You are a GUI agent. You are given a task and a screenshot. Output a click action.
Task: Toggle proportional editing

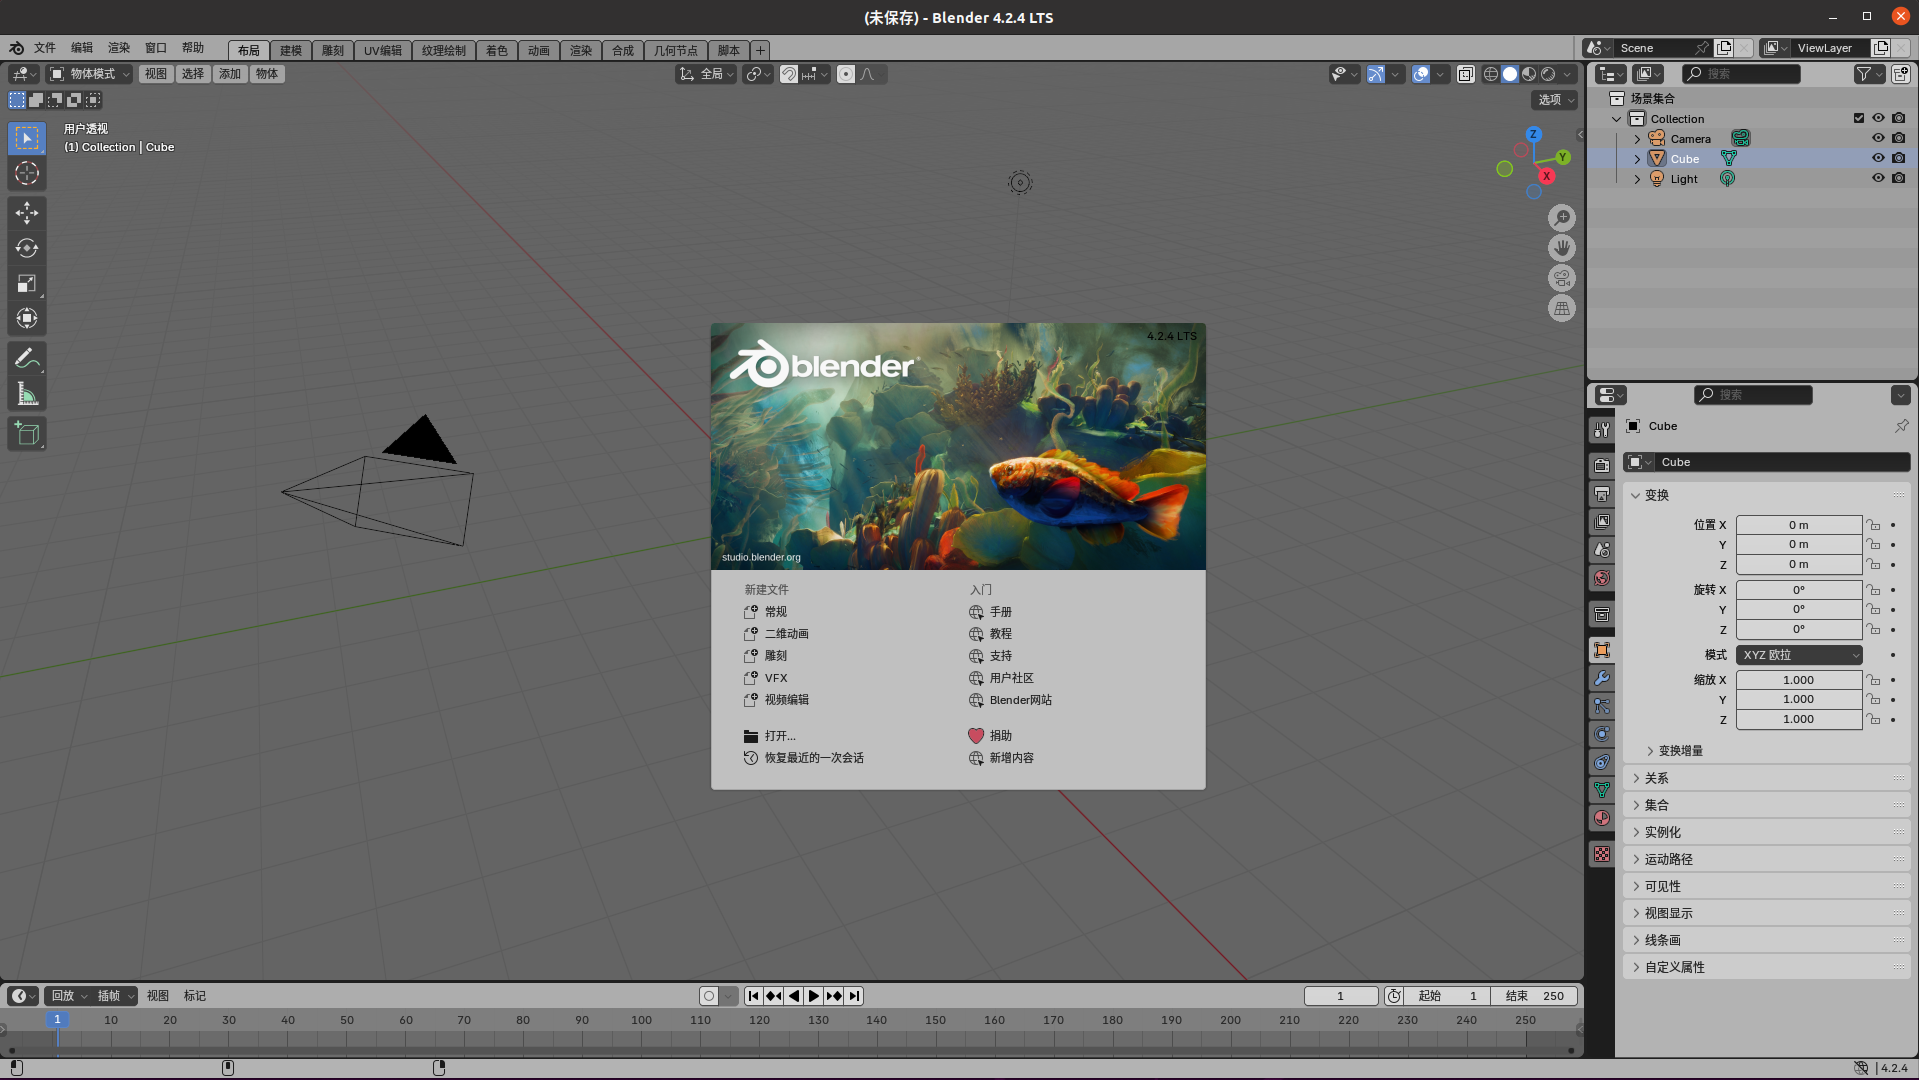pos(846,74)
